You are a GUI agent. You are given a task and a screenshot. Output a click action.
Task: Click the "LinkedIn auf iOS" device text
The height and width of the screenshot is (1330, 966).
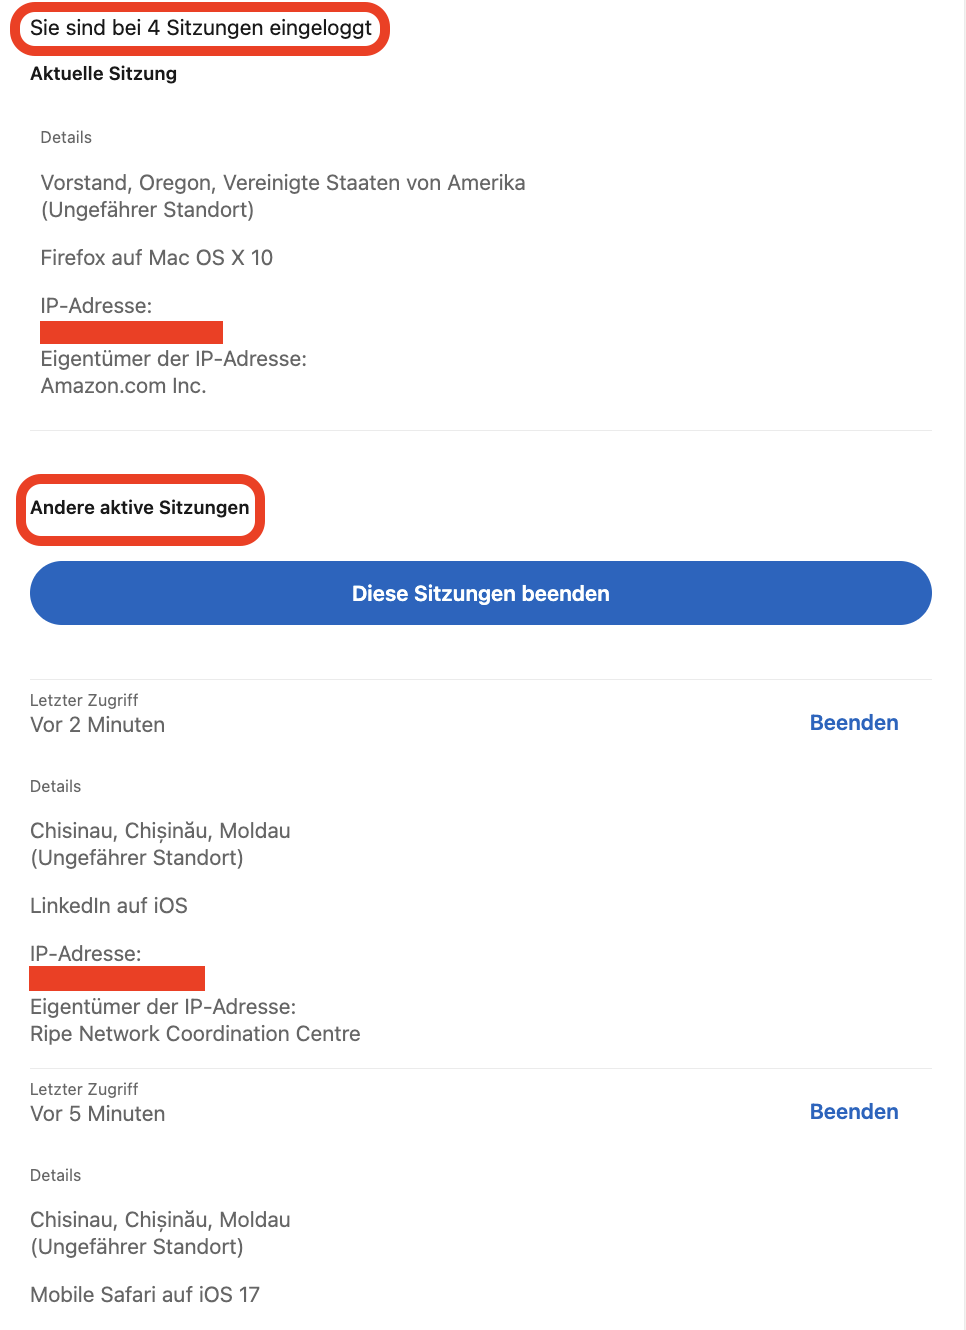[x=109, y=905]
